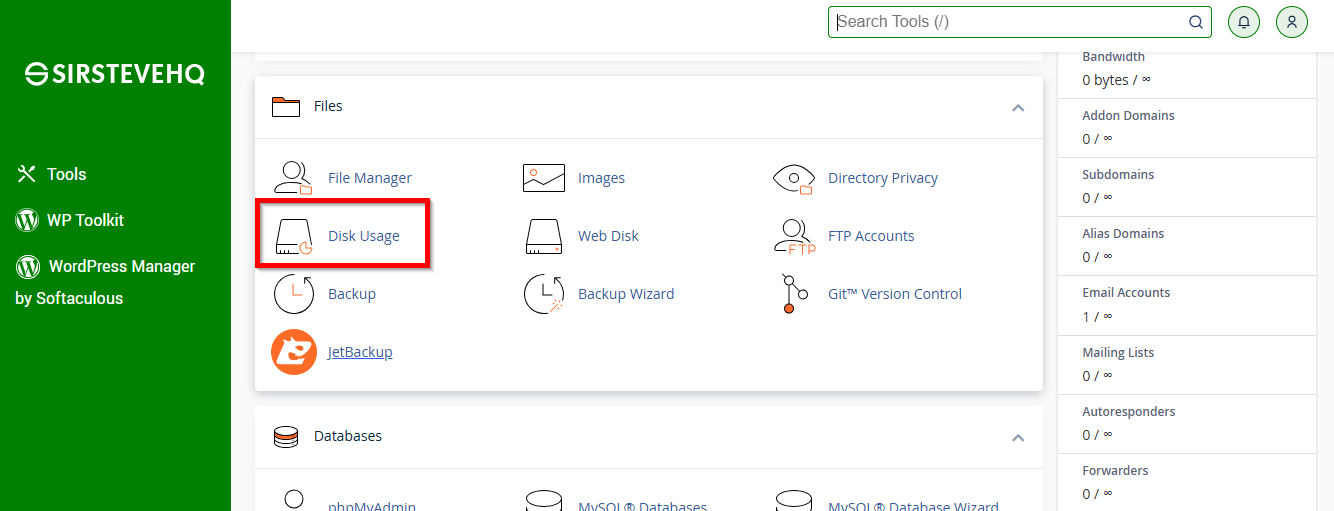The width and height of the screenshot is (1334, 511).
Task: Click the Alias Domains statistic label
Action: pos(1123,234)
